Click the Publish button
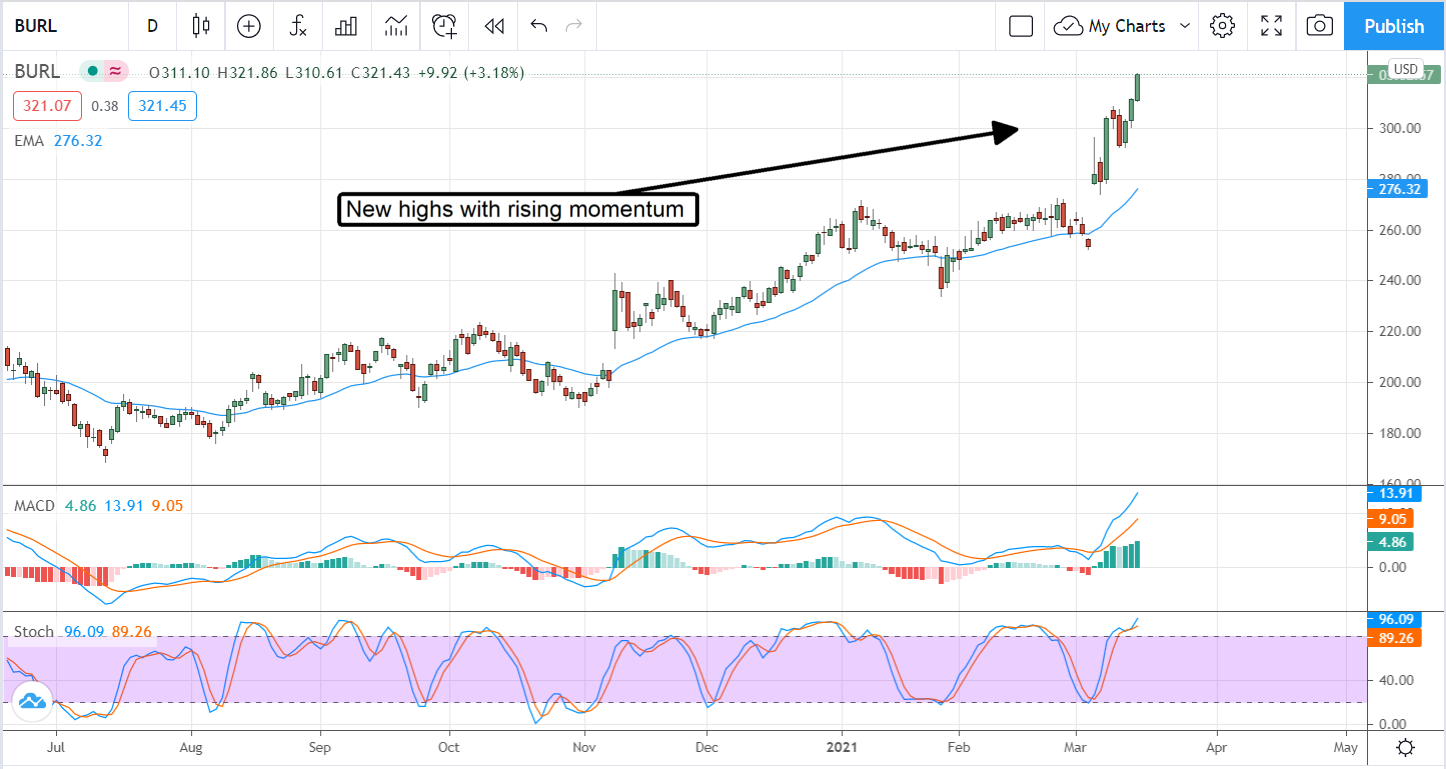The width and height of the screenshot is (1446, 769). (1394, 26)
